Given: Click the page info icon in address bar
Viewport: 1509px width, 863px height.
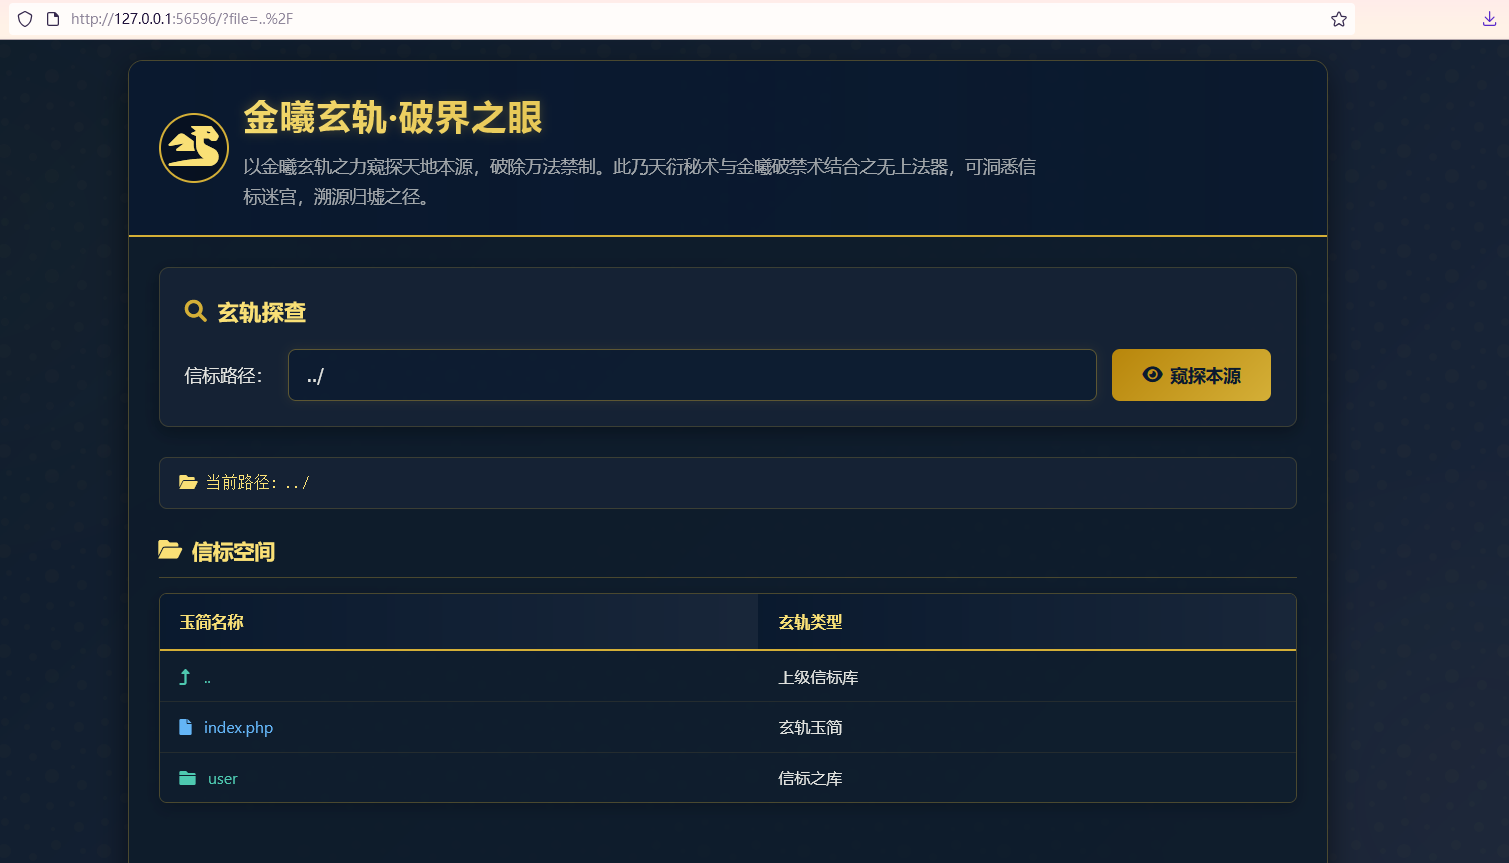Looking at the screenshot, I should click(53, 19).
